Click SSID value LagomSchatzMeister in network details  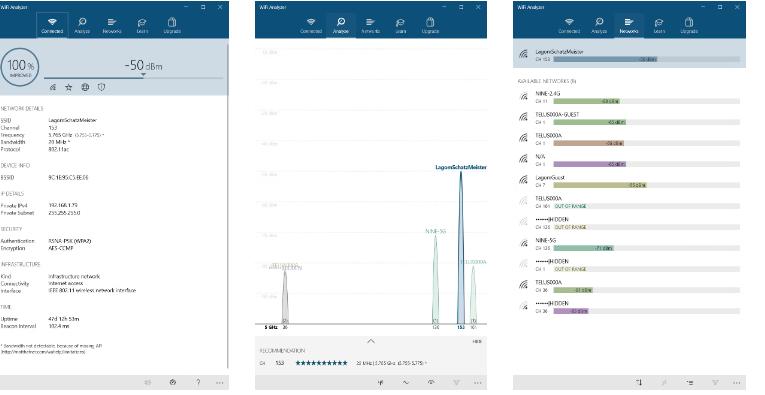73,120
